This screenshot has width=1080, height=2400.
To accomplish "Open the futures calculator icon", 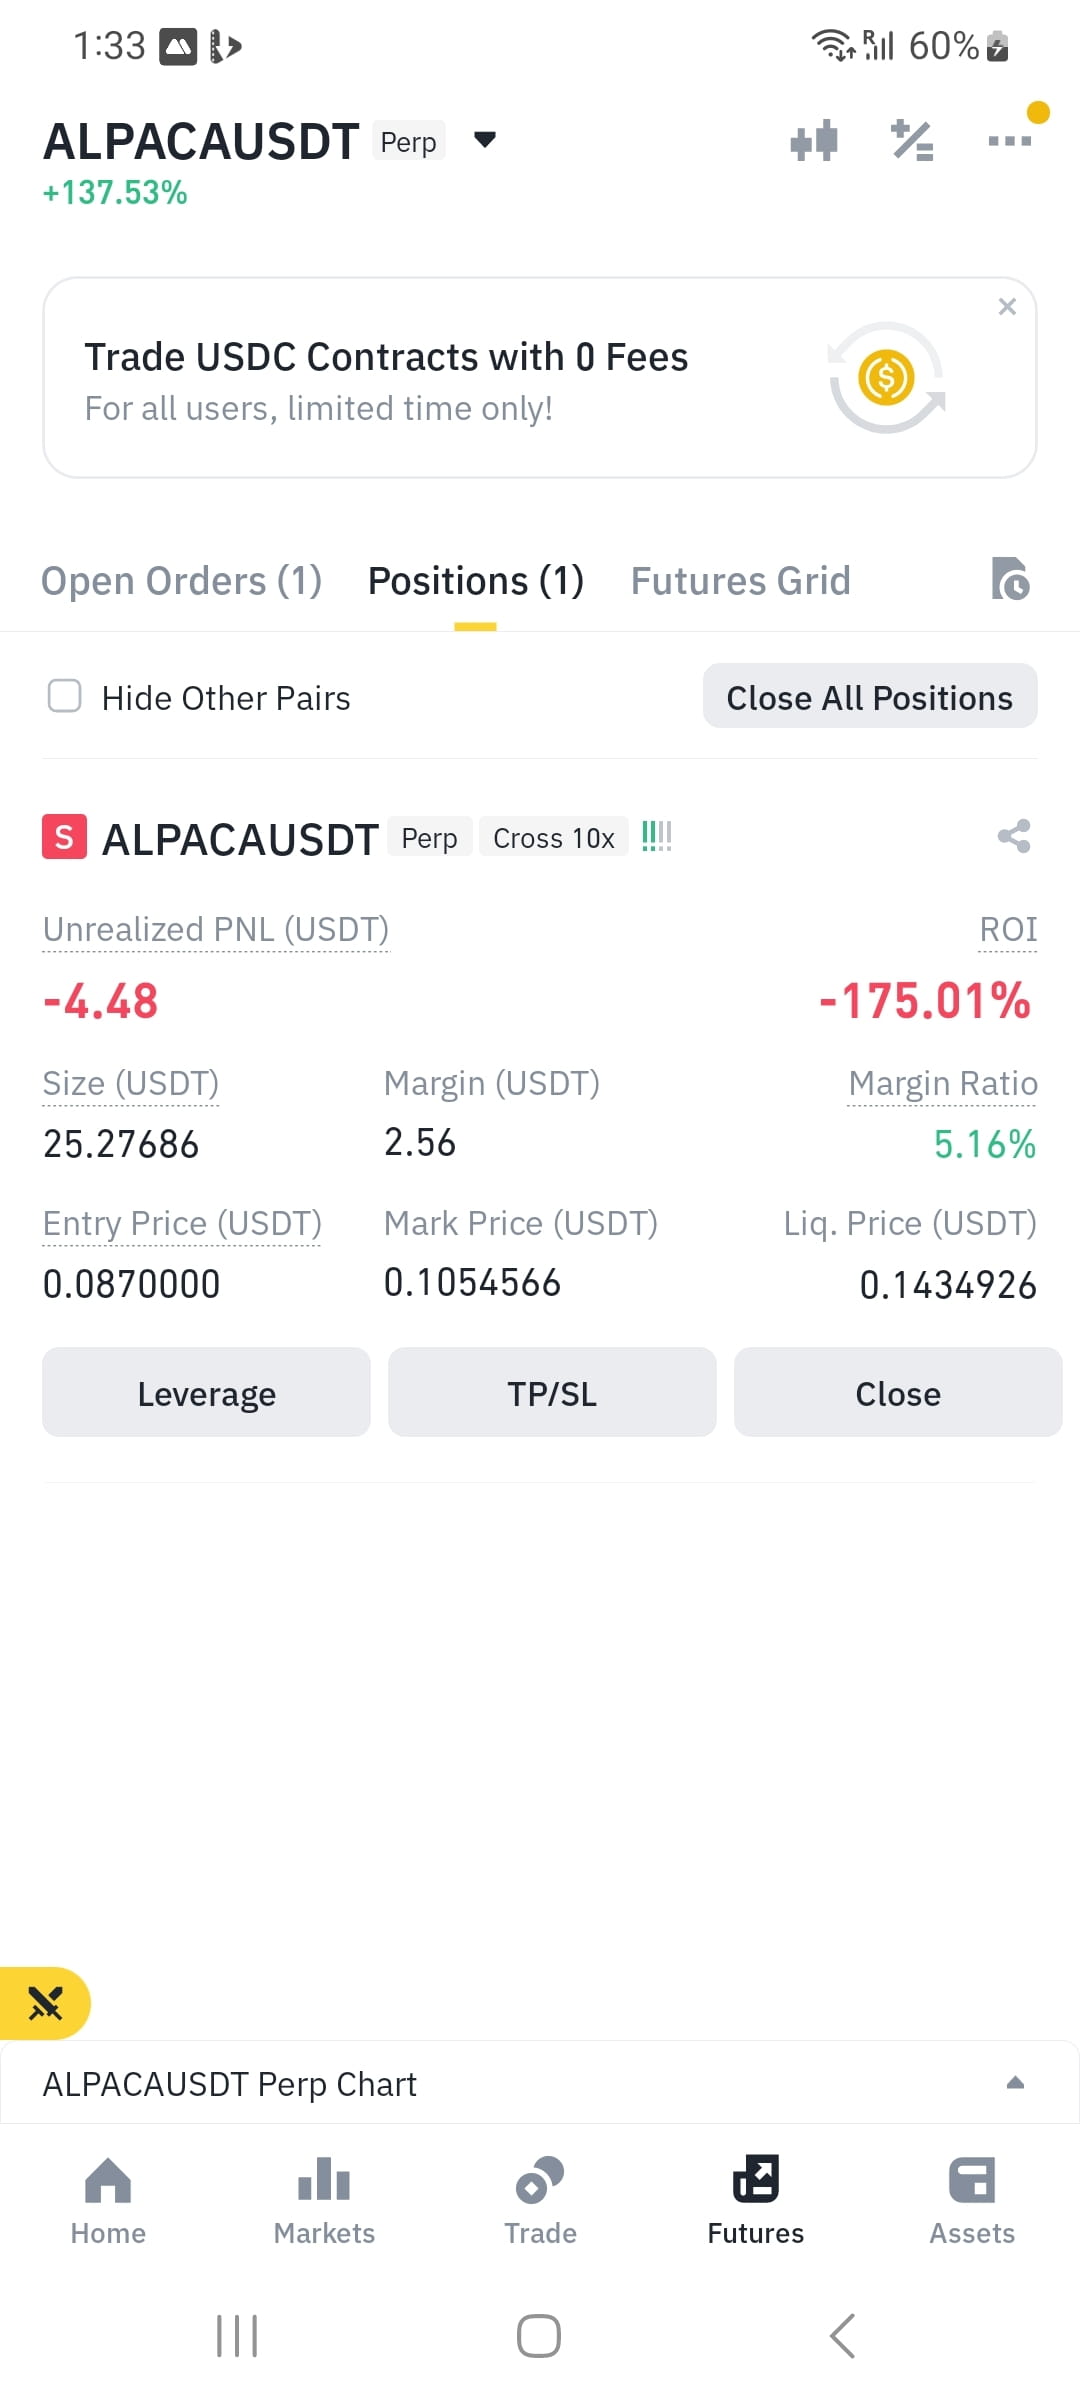I will tap(912, 141).
